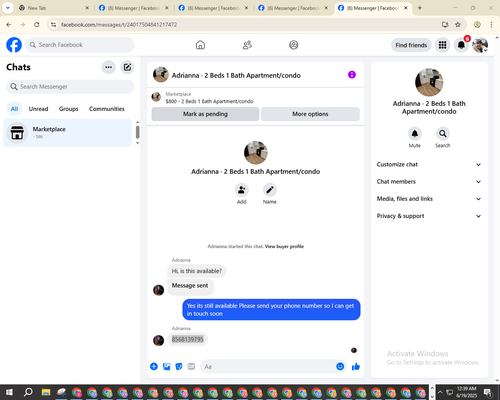The image size is (500, 400).
Task: Open new browser tab with plus
Action: (420, 8)
